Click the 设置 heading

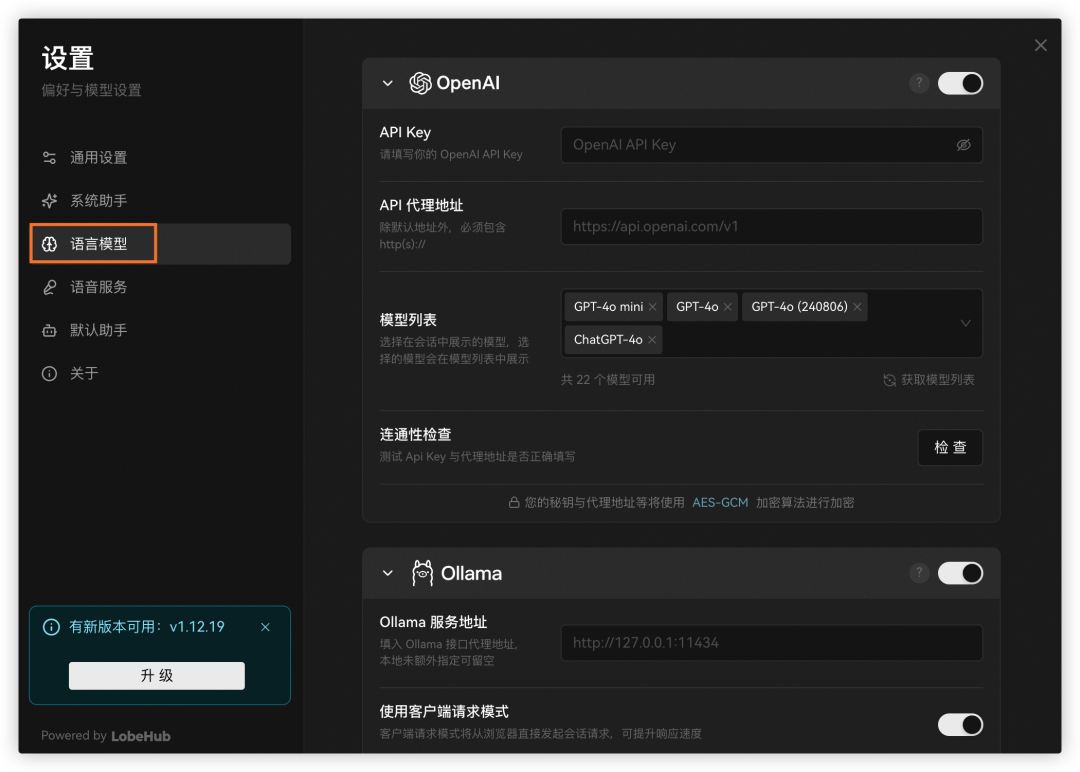pos(68,59)
